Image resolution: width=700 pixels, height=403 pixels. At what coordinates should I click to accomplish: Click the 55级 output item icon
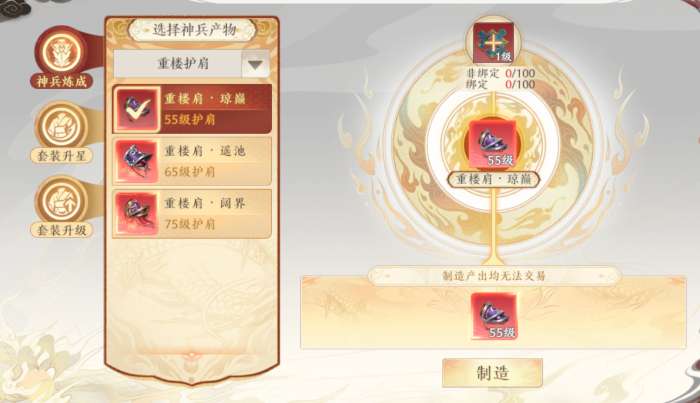coord(494,316)
